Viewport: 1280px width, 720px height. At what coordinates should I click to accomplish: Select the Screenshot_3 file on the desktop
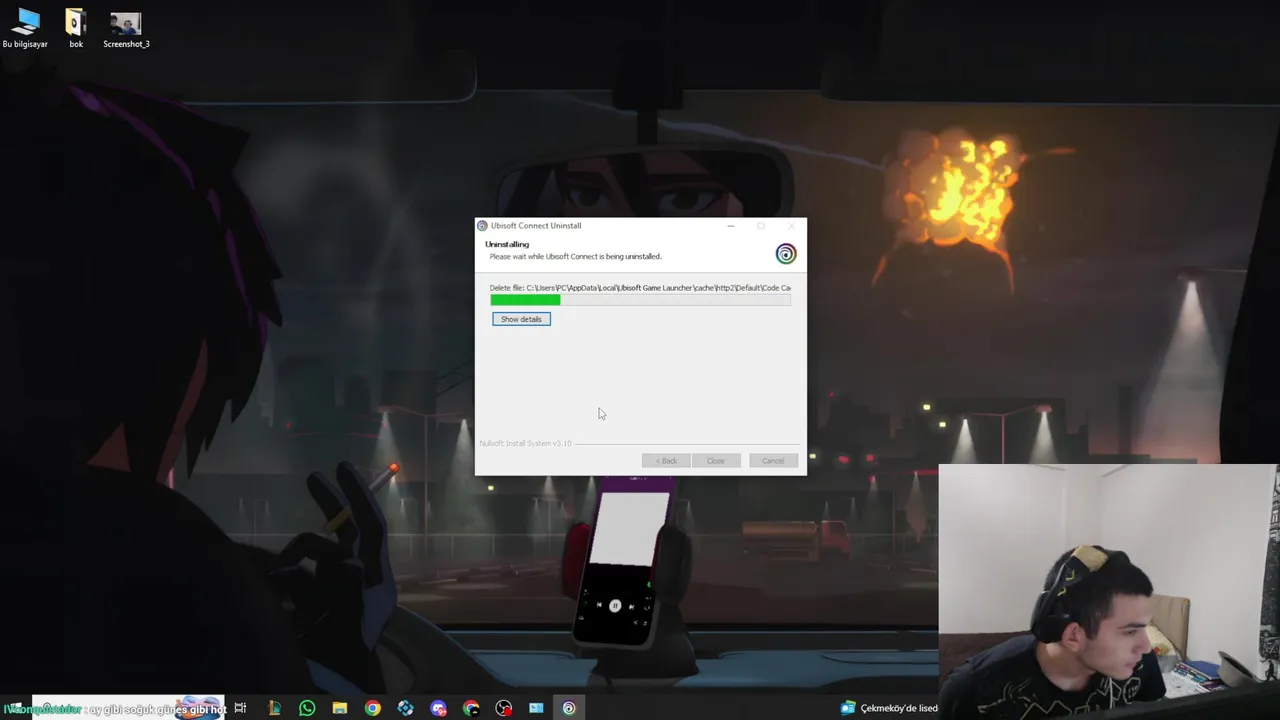point(126,29)
